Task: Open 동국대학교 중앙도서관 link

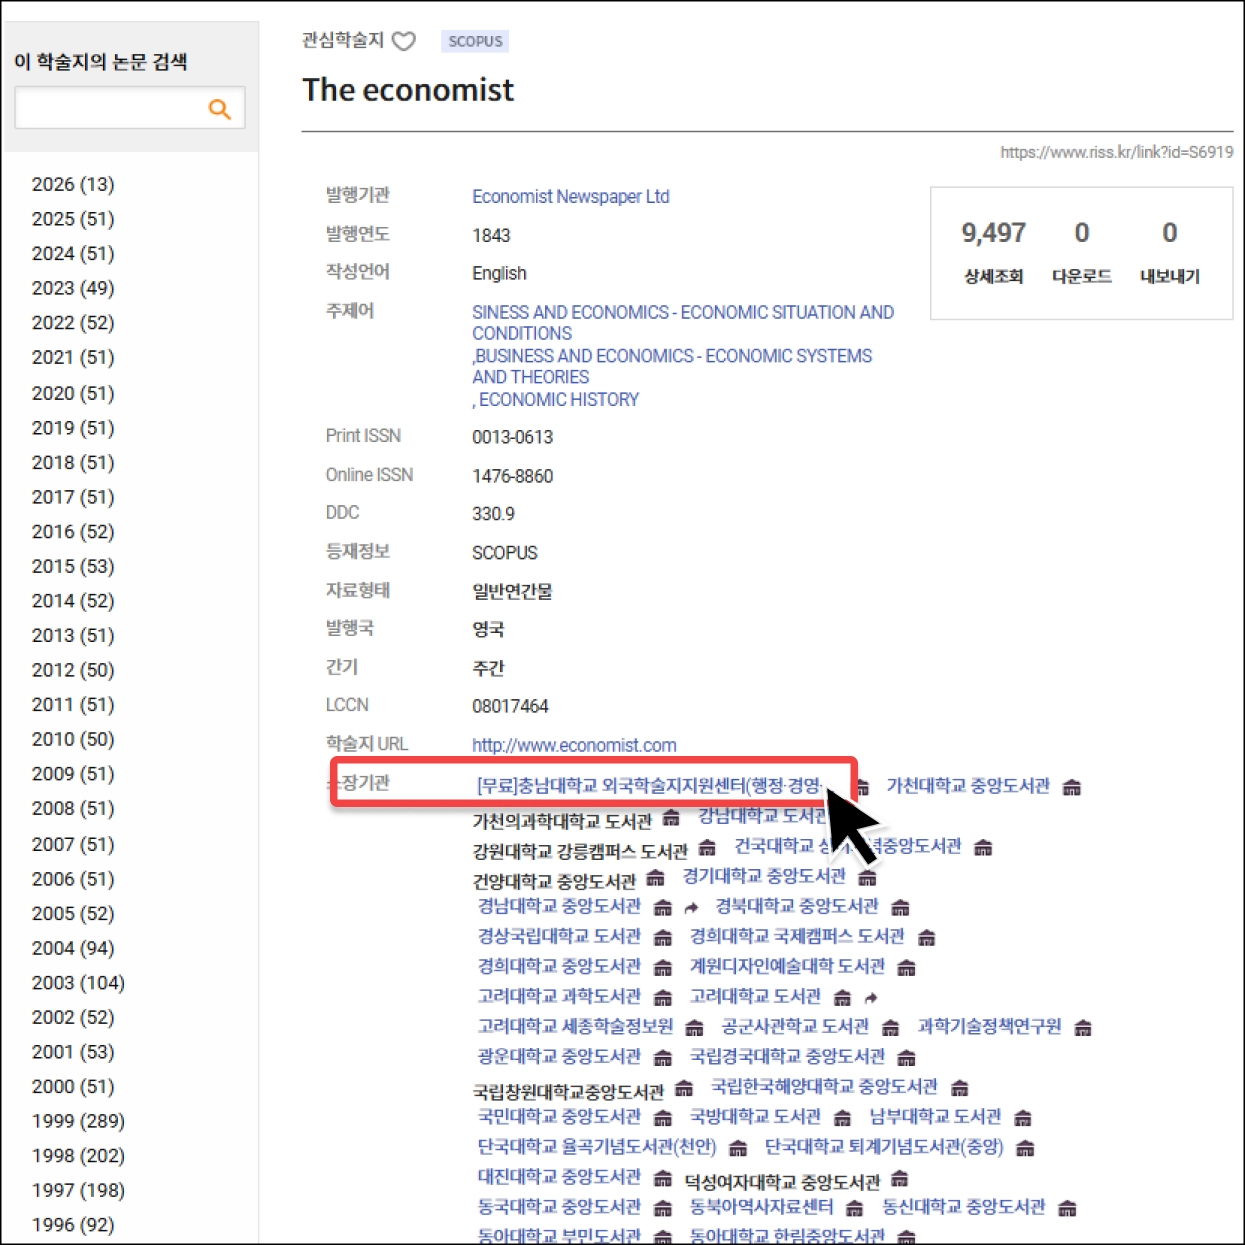Action: click(559, 1206)
